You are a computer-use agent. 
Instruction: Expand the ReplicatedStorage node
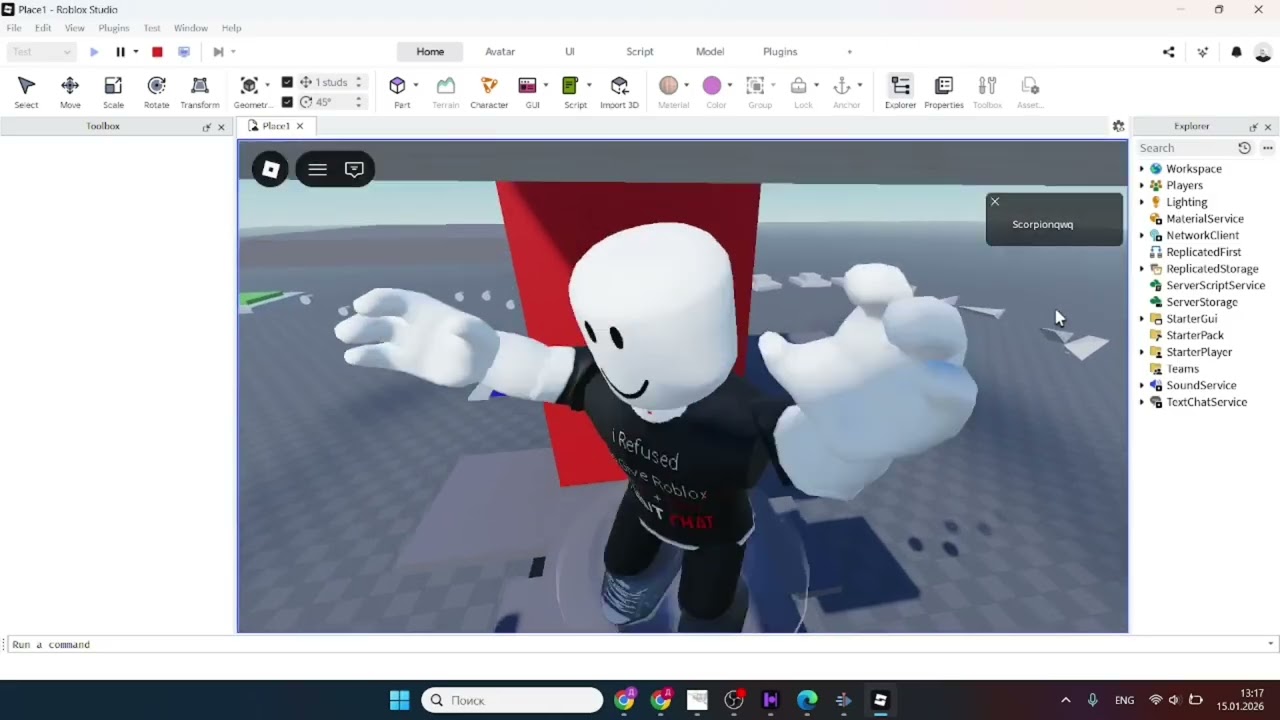(x=1142, y=269)
